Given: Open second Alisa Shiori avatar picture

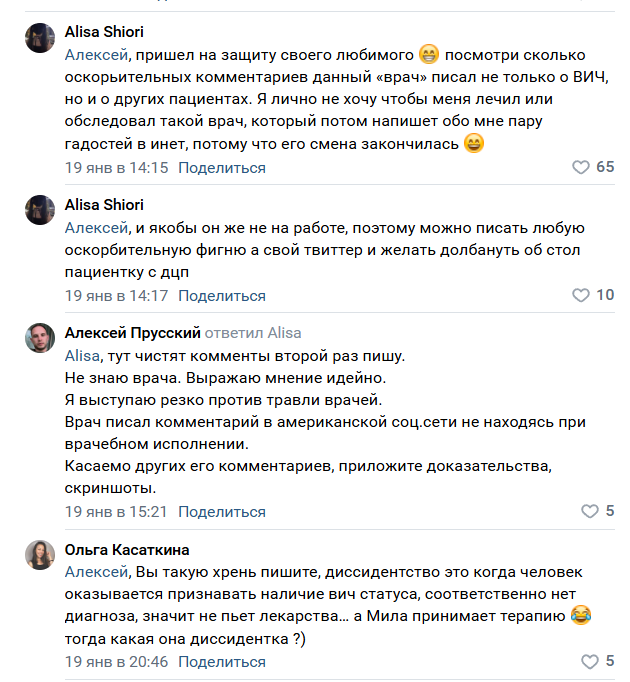Looking at the screenshot, I should coord(40,211).
